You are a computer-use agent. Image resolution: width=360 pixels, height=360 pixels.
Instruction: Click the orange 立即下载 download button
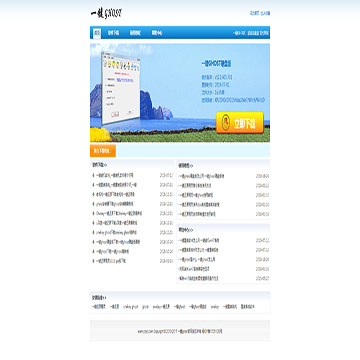(x=240, y=123)
